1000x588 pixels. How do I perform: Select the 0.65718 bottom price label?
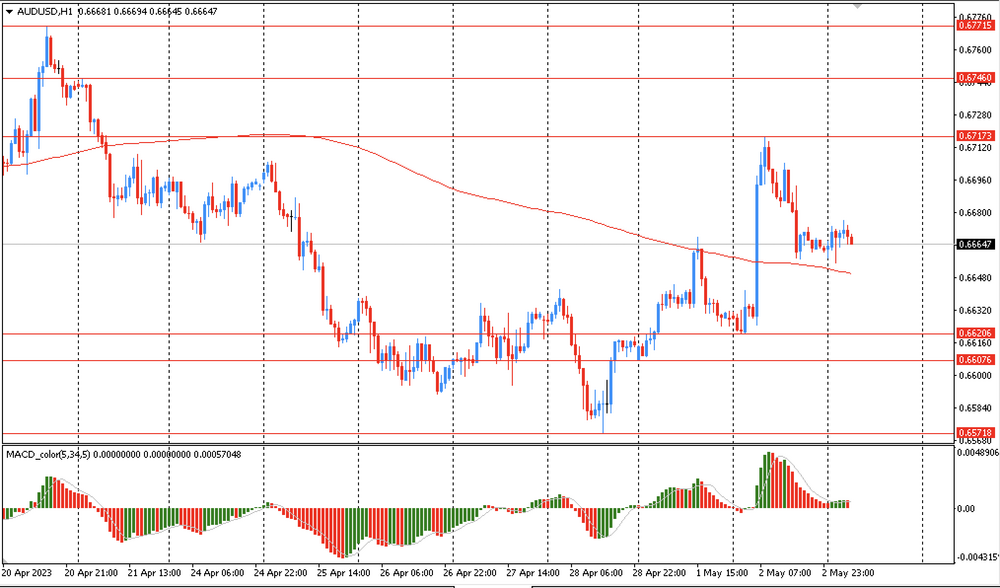pyautogui.click(x=974, y=433)
